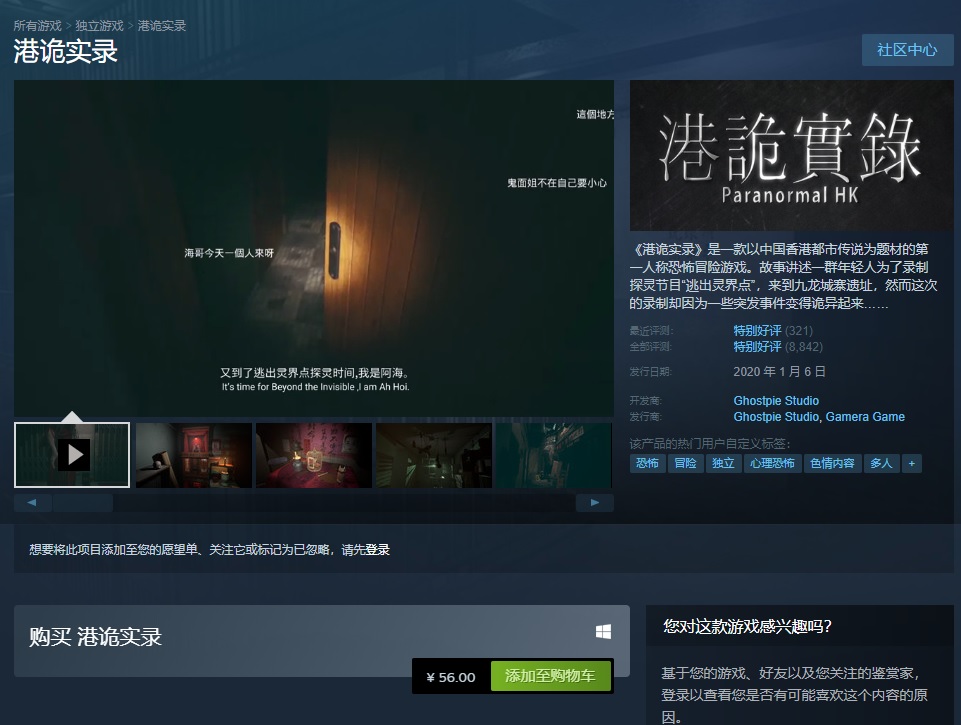Viewport: 961px width, 725px height.
Task: Click the ¥ 56.00 price label
Action: click(x=451, y=677)
